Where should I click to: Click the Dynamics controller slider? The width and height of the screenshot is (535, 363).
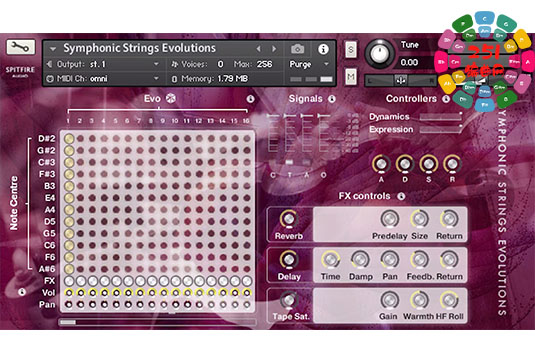tap(440, 117)
